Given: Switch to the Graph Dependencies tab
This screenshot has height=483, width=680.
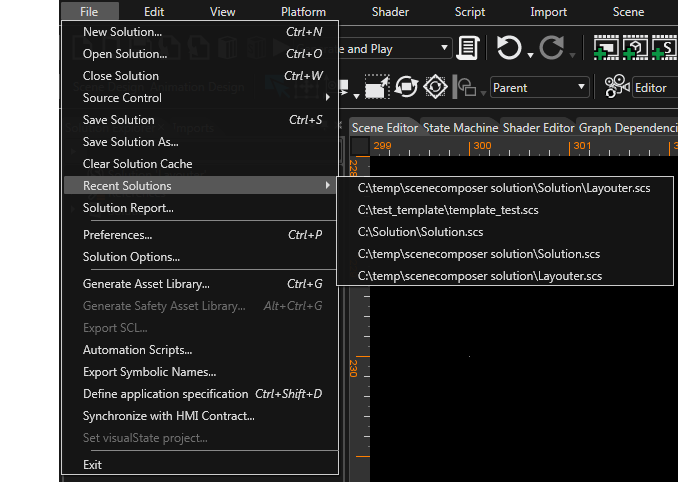Looking at the screenshot, I should [x=628, y=127].
